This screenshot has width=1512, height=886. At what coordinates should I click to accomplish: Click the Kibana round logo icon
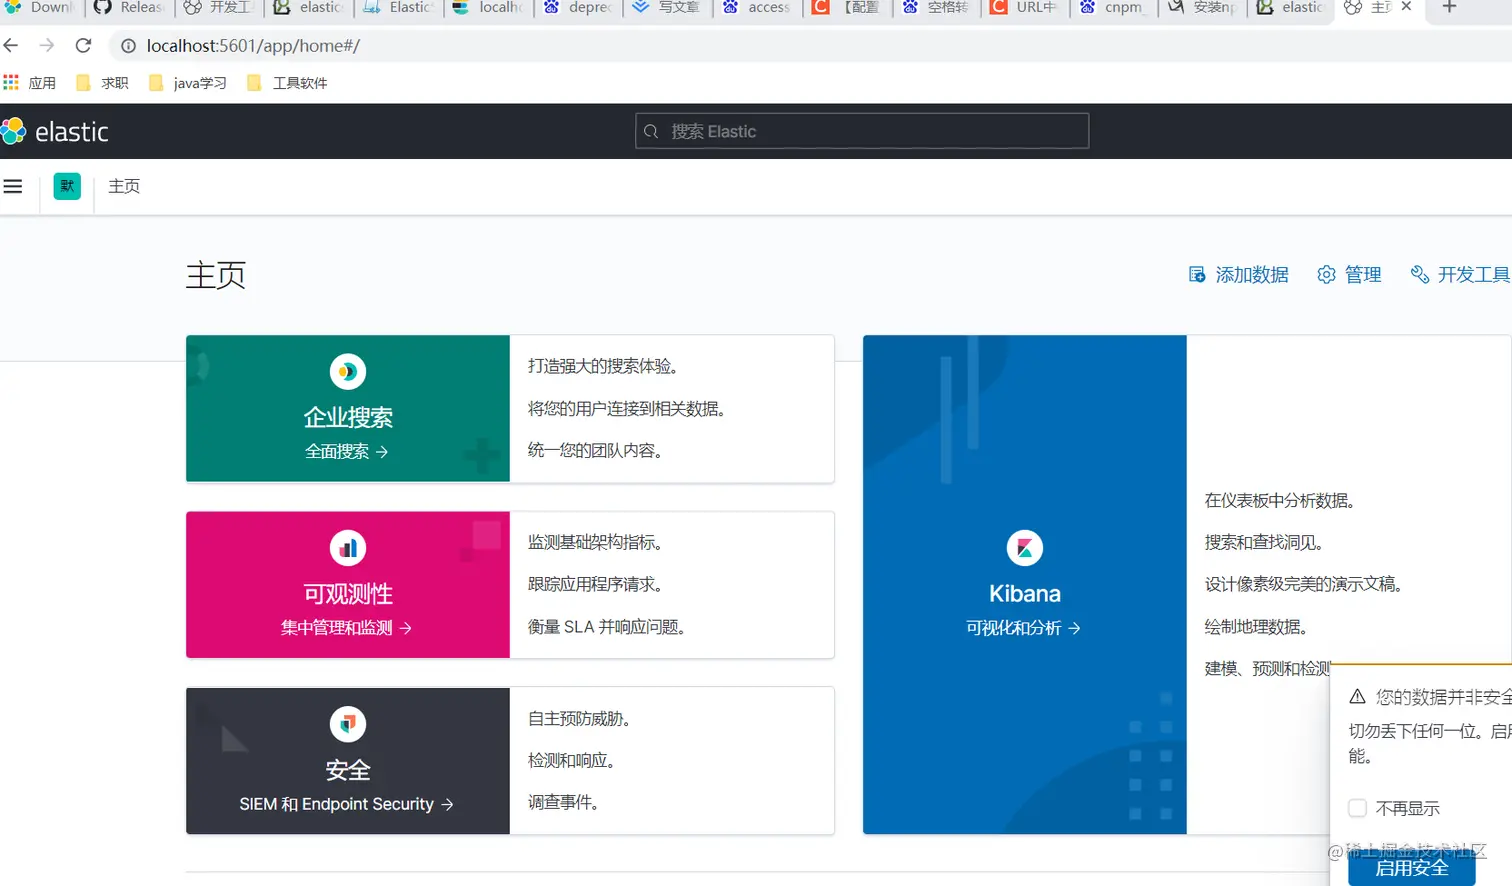(x=1025, y=548)
